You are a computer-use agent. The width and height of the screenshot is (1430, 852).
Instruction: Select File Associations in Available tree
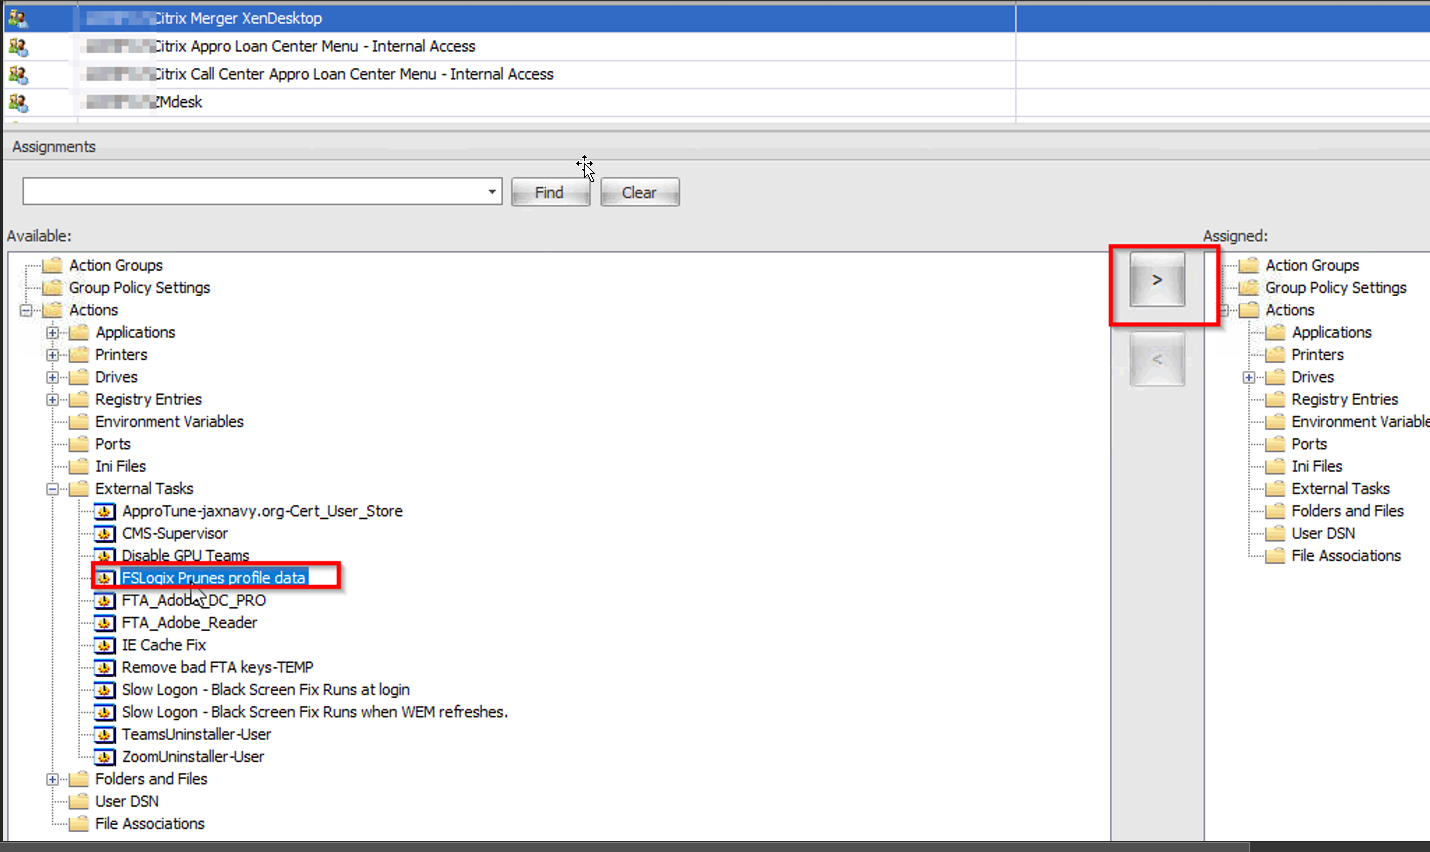pos(150,824)
